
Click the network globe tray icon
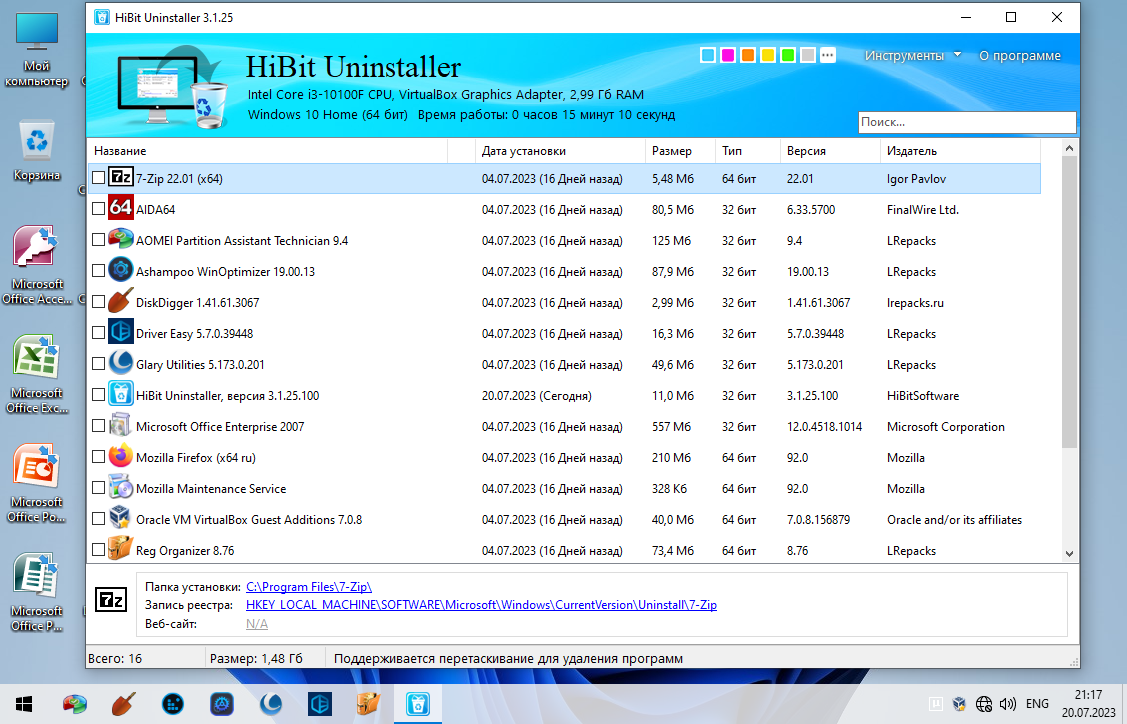point(984,704)
